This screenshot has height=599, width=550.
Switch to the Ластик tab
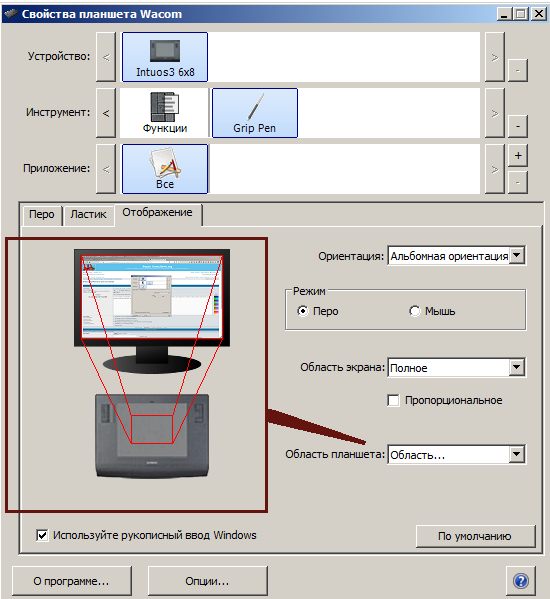click(89, 215)
